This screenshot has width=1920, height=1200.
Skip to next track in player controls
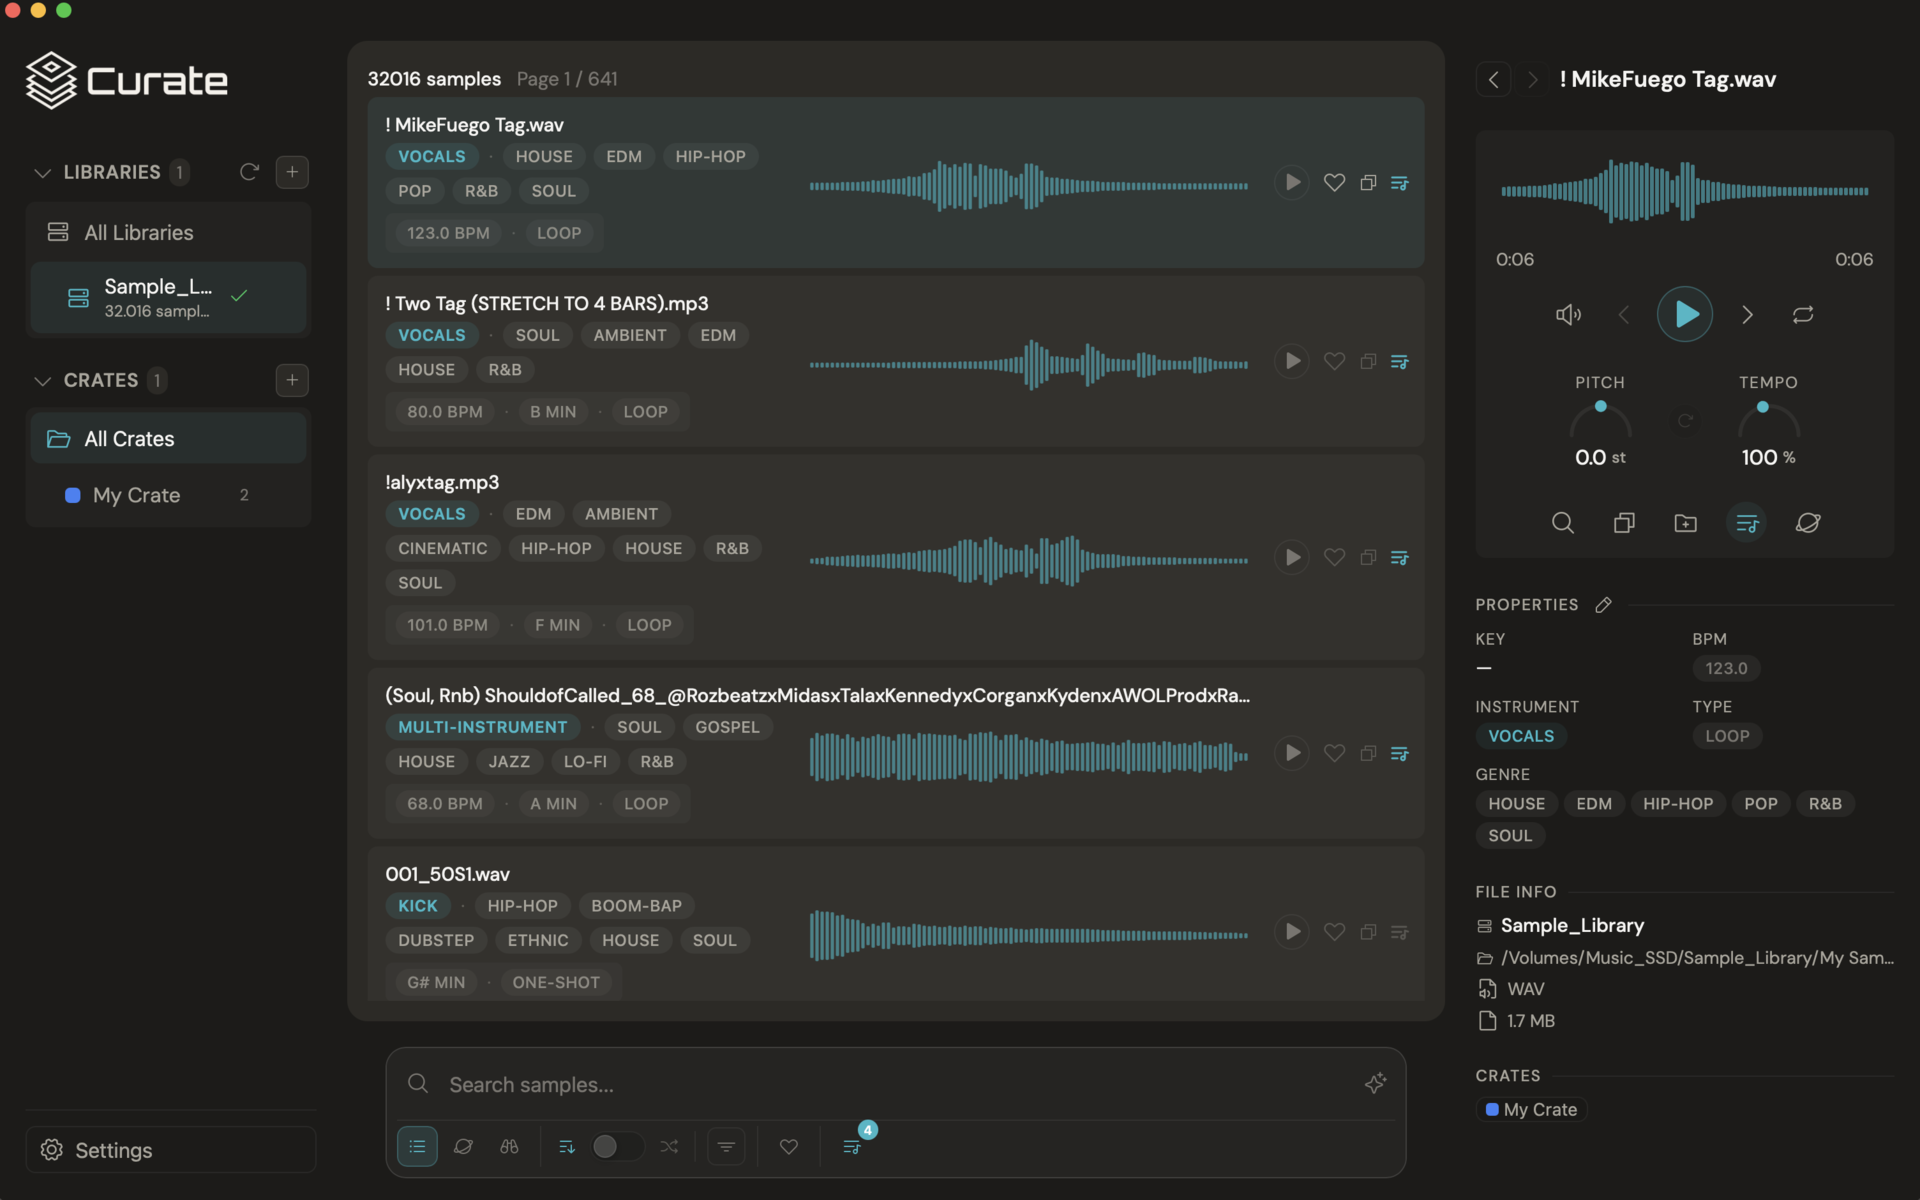(1747, 315)
